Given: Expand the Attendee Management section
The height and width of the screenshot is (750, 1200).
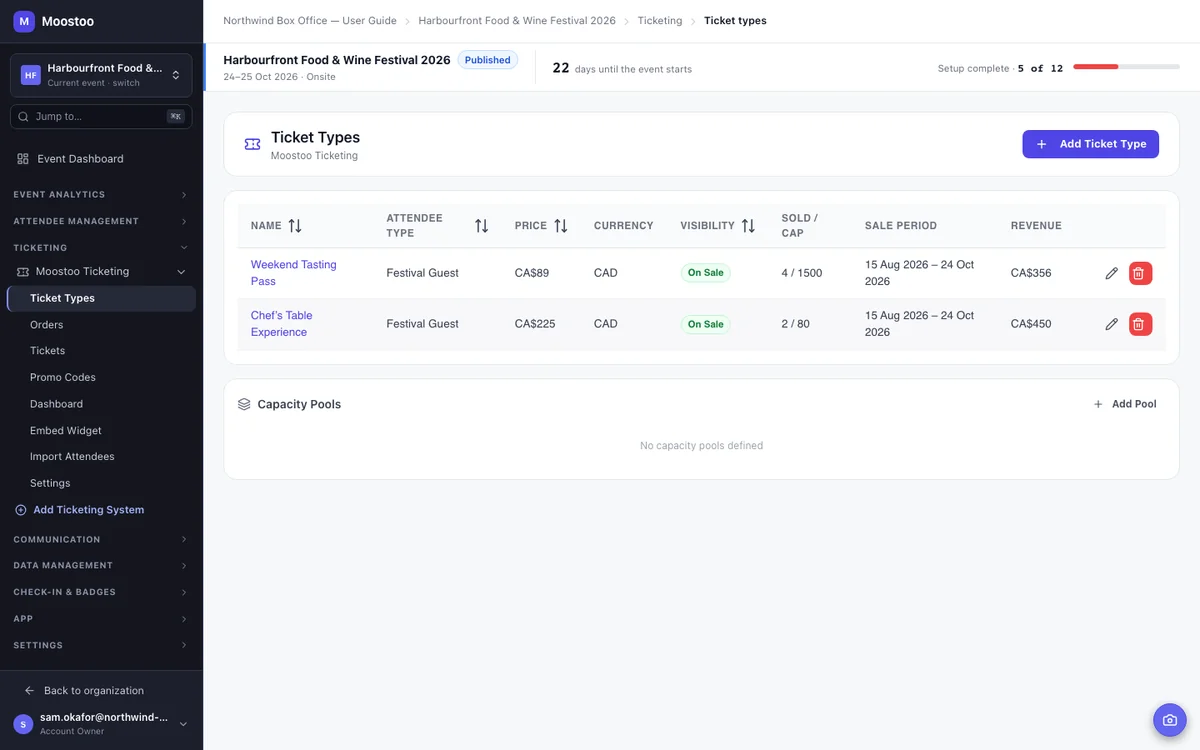Looking at the screenshot, I should pyautogui.click(x=101, y=221).
